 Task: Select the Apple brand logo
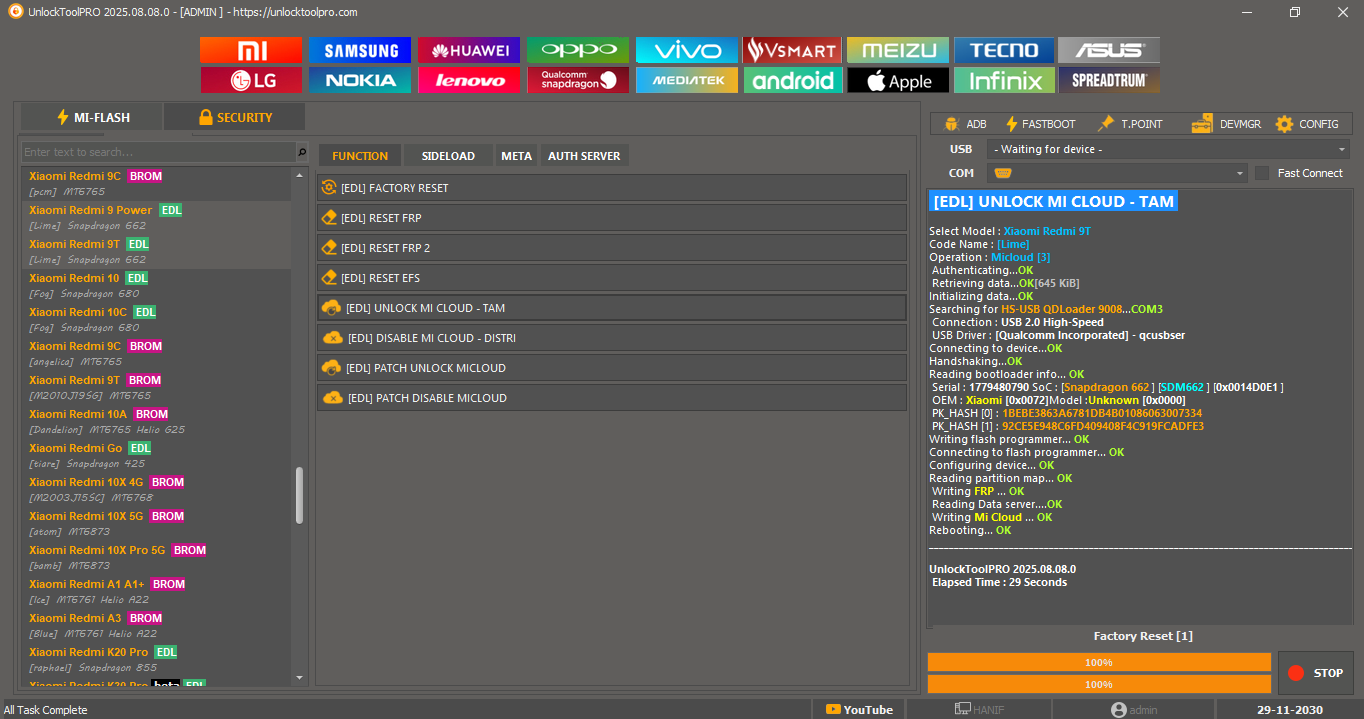coord(897,80)
